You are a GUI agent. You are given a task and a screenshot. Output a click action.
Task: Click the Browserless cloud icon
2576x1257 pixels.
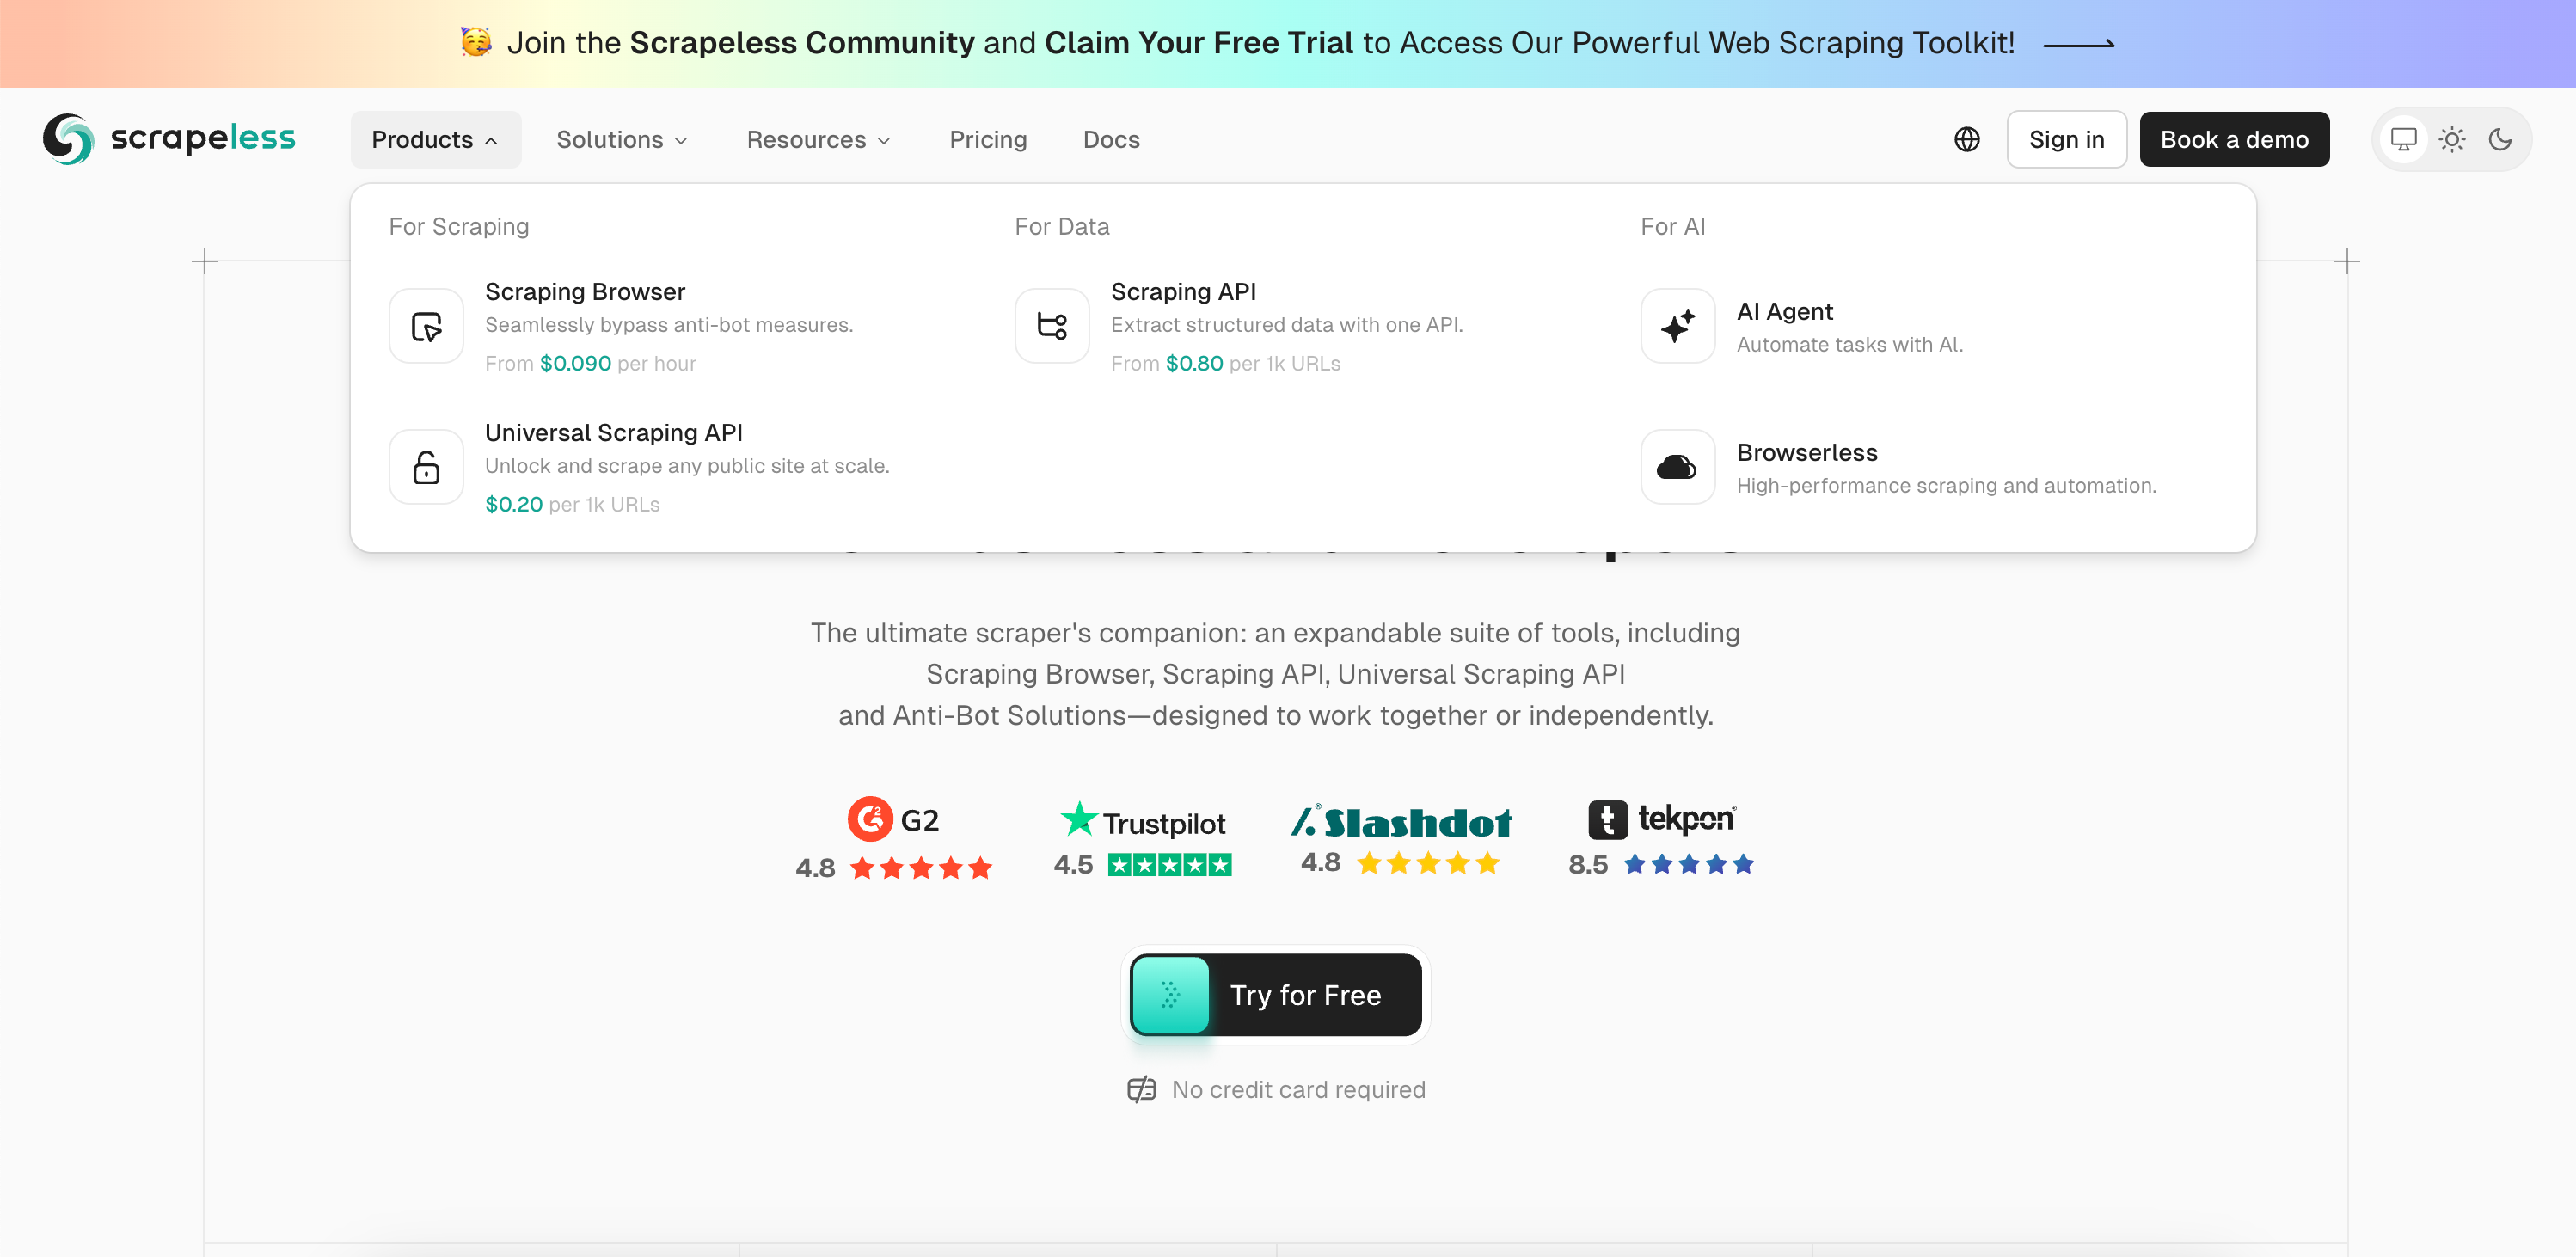tap(1677, 467)
